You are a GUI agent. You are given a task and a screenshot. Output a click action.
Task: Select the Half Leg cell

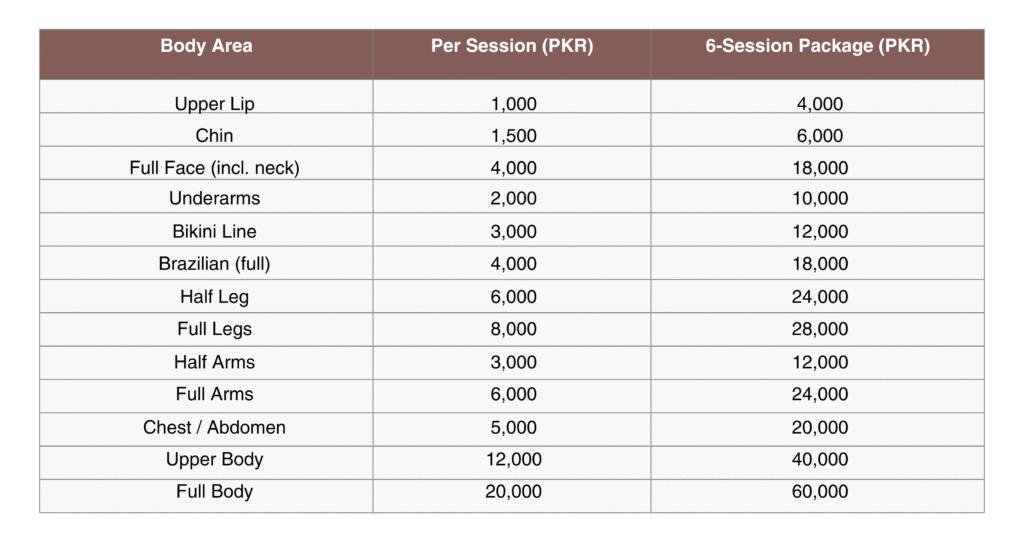(x=214, y=297)
